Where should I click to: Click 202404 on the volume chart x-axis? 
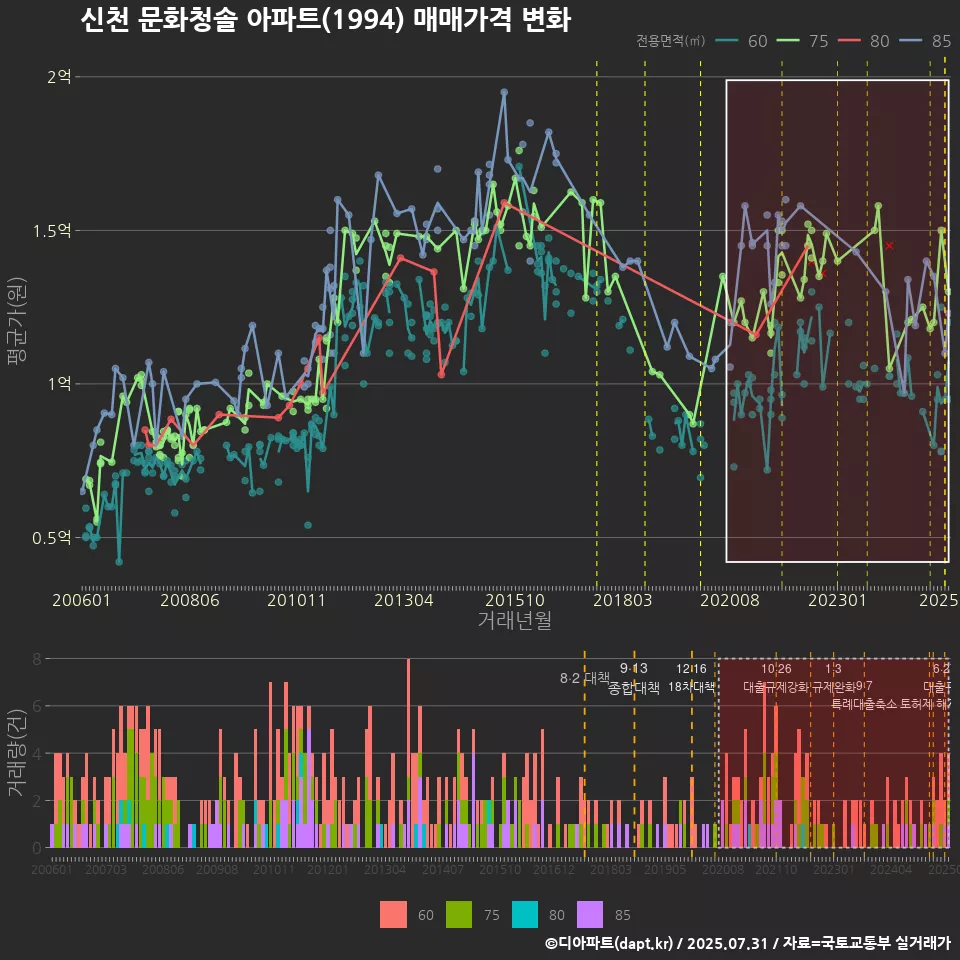(x=891, y=869)
